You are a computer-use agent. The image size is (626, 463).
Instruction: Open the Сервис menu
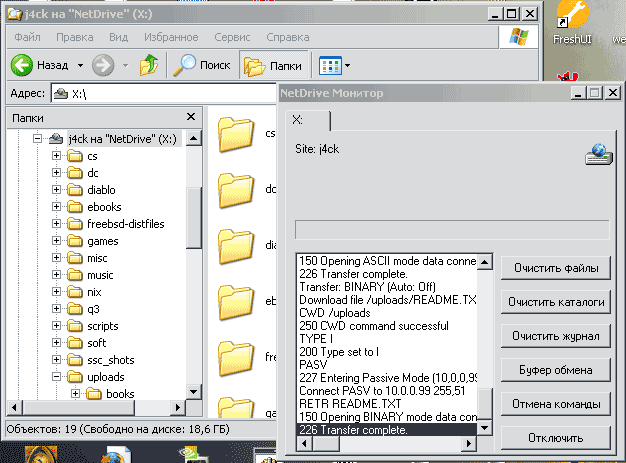click(232, 37)
